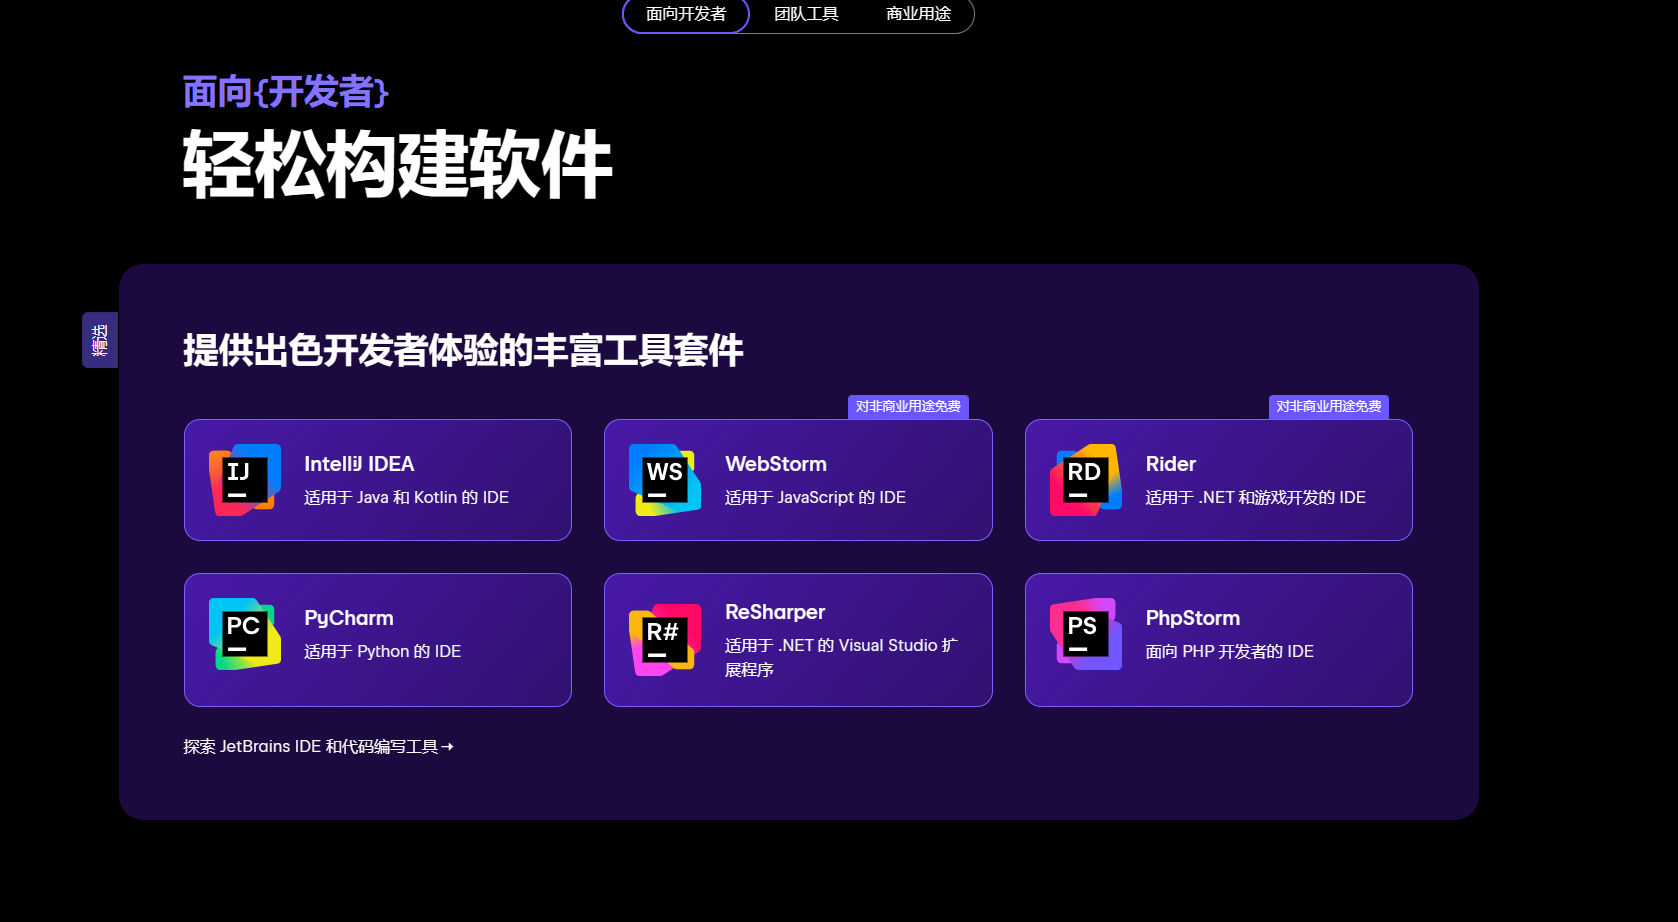
Task: Click the IntelliJ IDEA IJ logo icon
Action: point(245,480)
